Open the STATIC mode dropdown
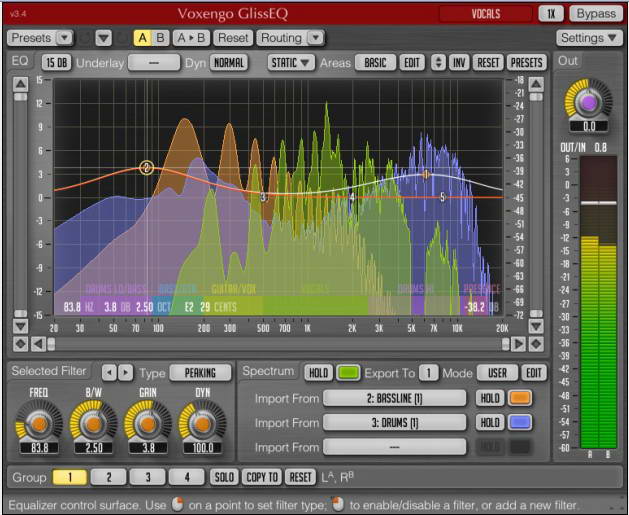 pos(291,62)
